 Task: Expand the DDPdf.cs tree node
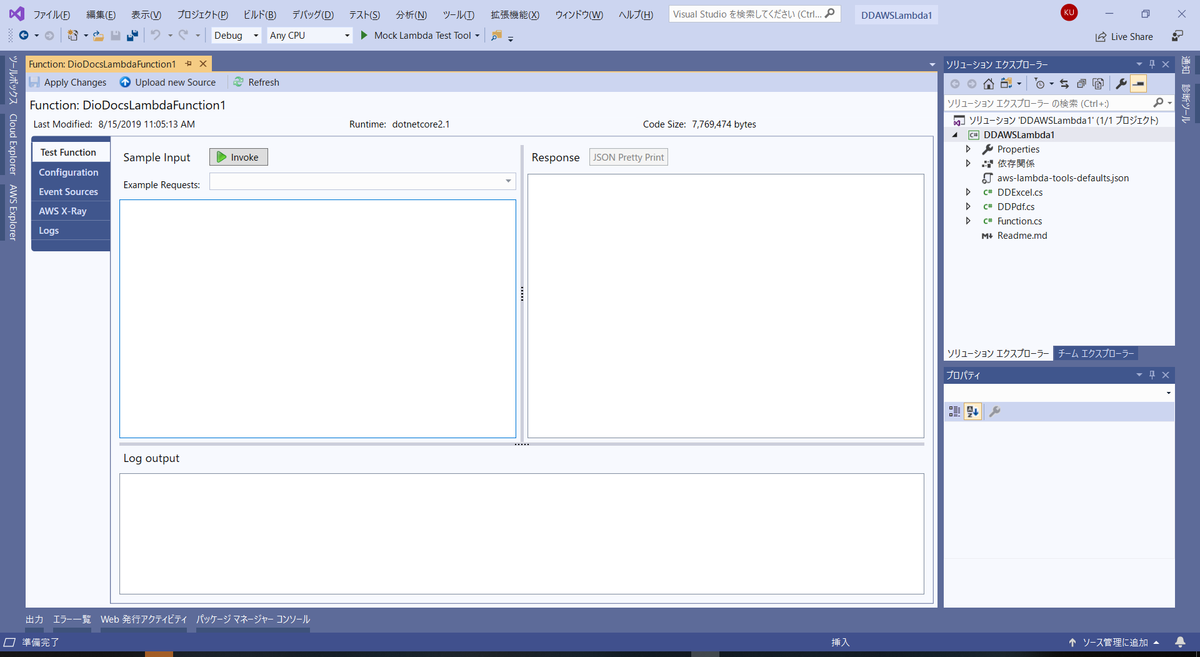[968, 207]
